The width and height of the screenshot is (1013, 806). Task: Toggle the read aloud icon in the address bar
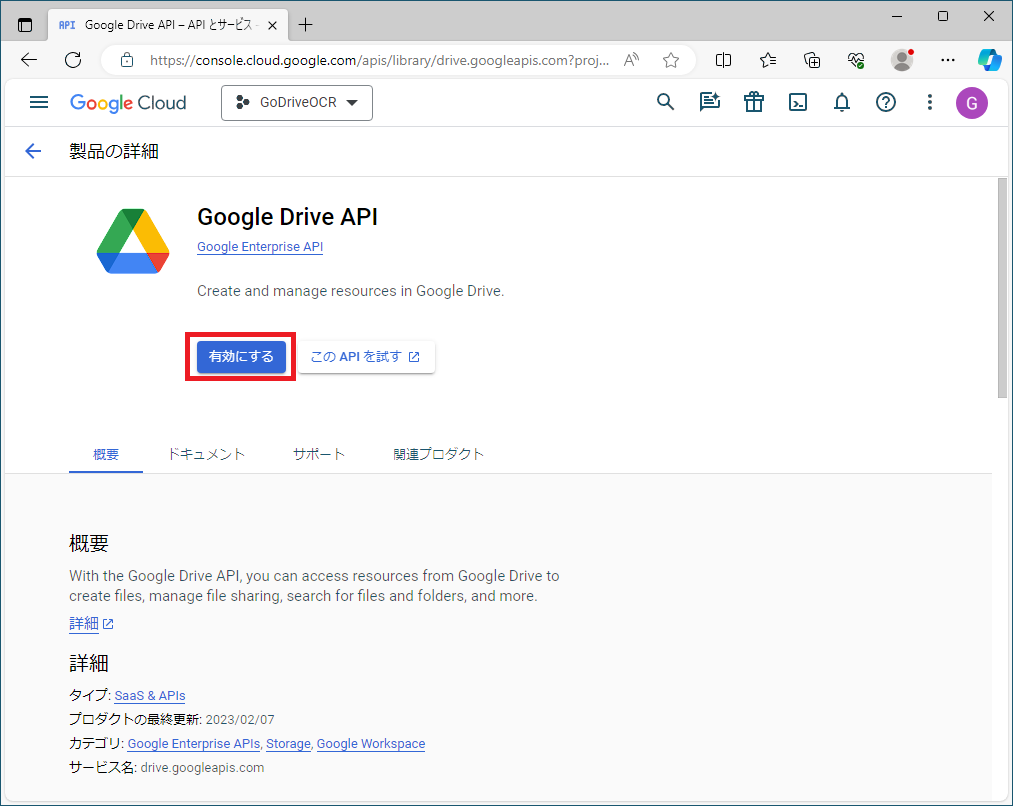click(x=631, y=60)
